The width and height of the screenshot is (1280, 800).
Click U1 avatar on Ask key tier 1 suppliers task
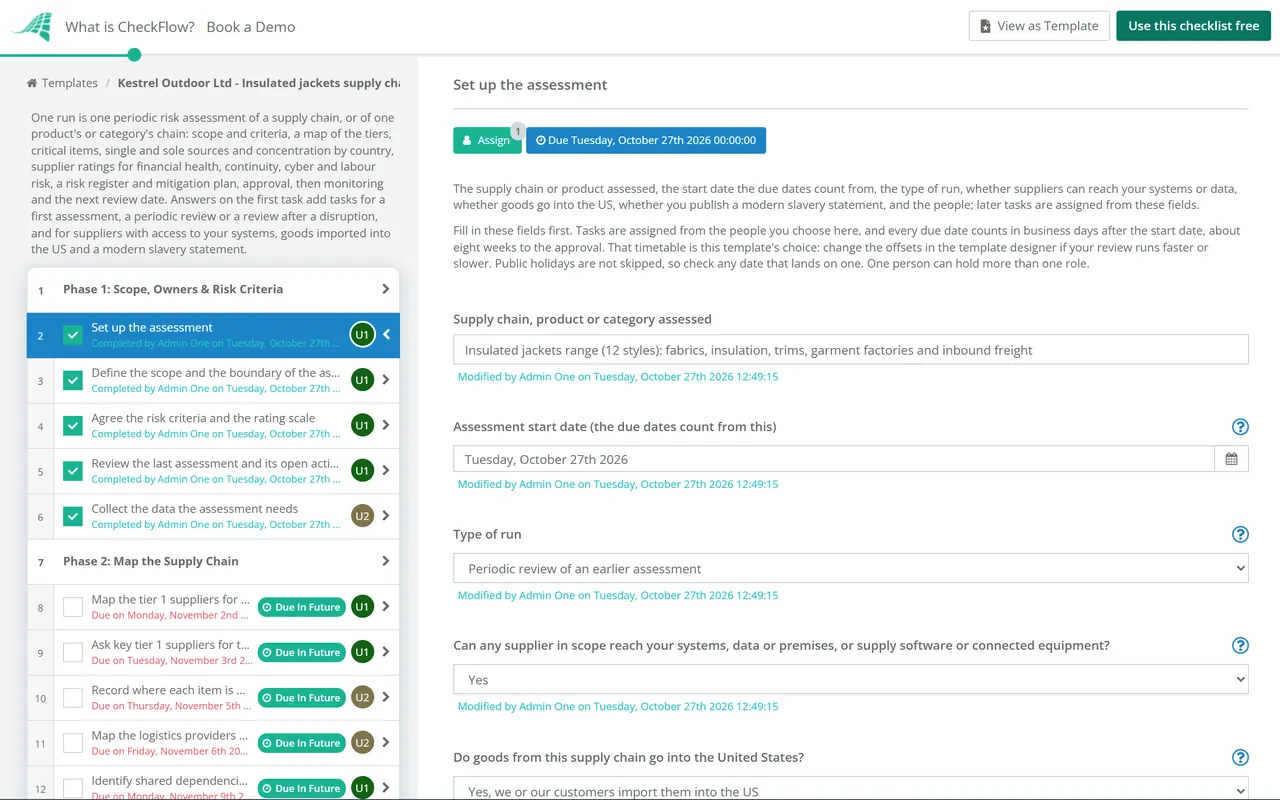[362, 652]
